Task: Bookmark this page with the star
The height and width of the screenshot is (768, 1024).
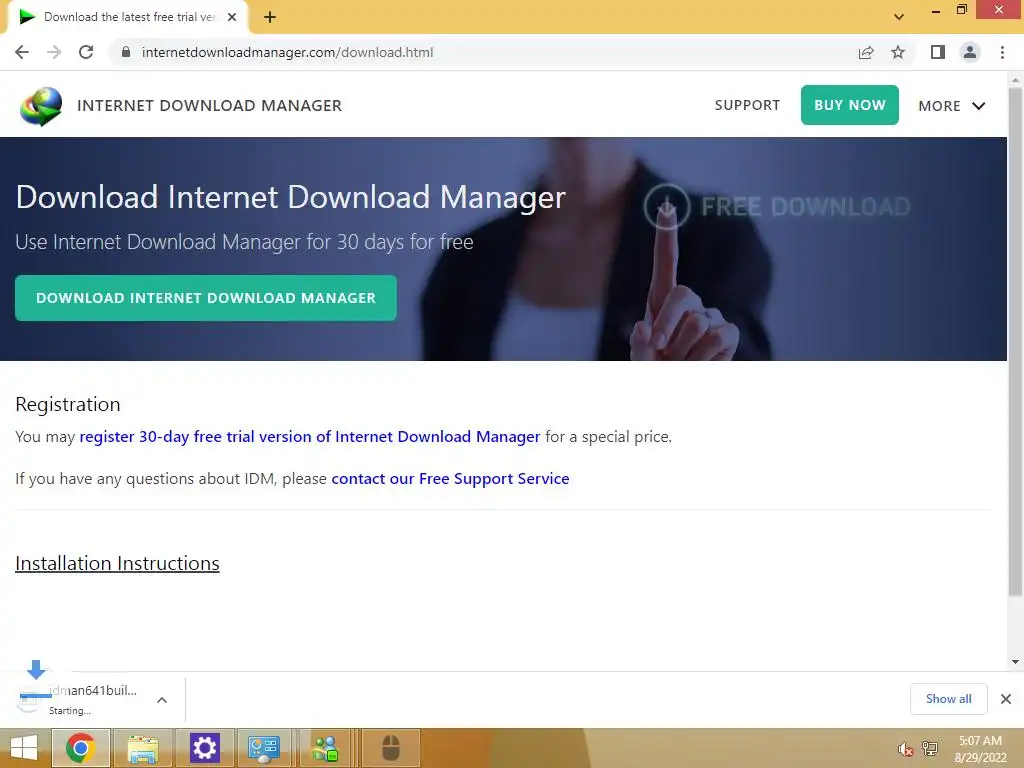Action: click(x=898, y=52)
